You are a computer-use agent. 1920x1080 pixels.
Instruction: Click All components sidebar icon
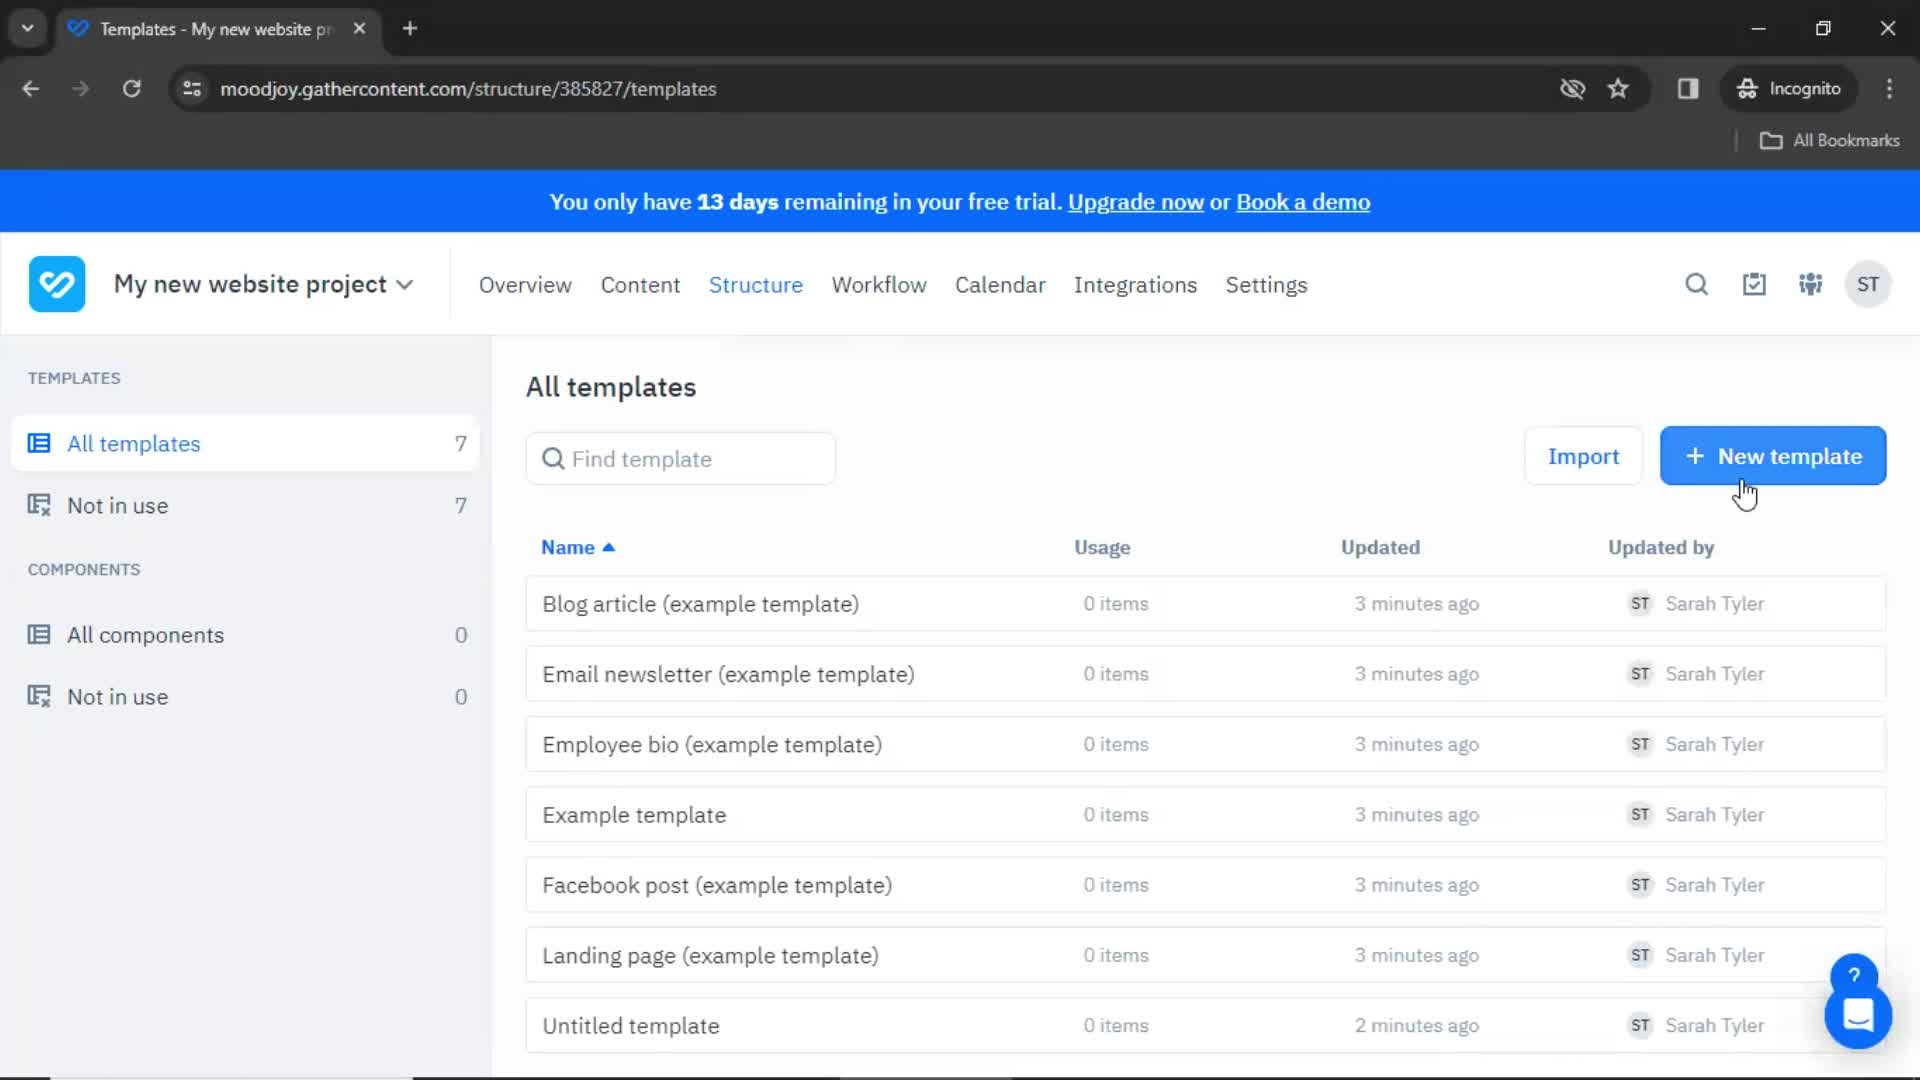pos(39,635)
